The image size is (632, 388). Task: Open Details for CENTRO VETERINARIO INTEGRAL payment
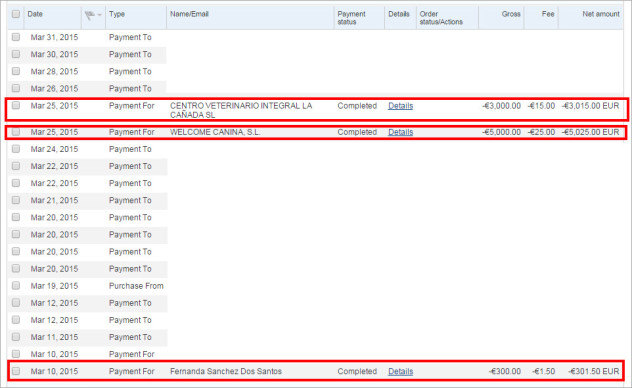[400, 106]
